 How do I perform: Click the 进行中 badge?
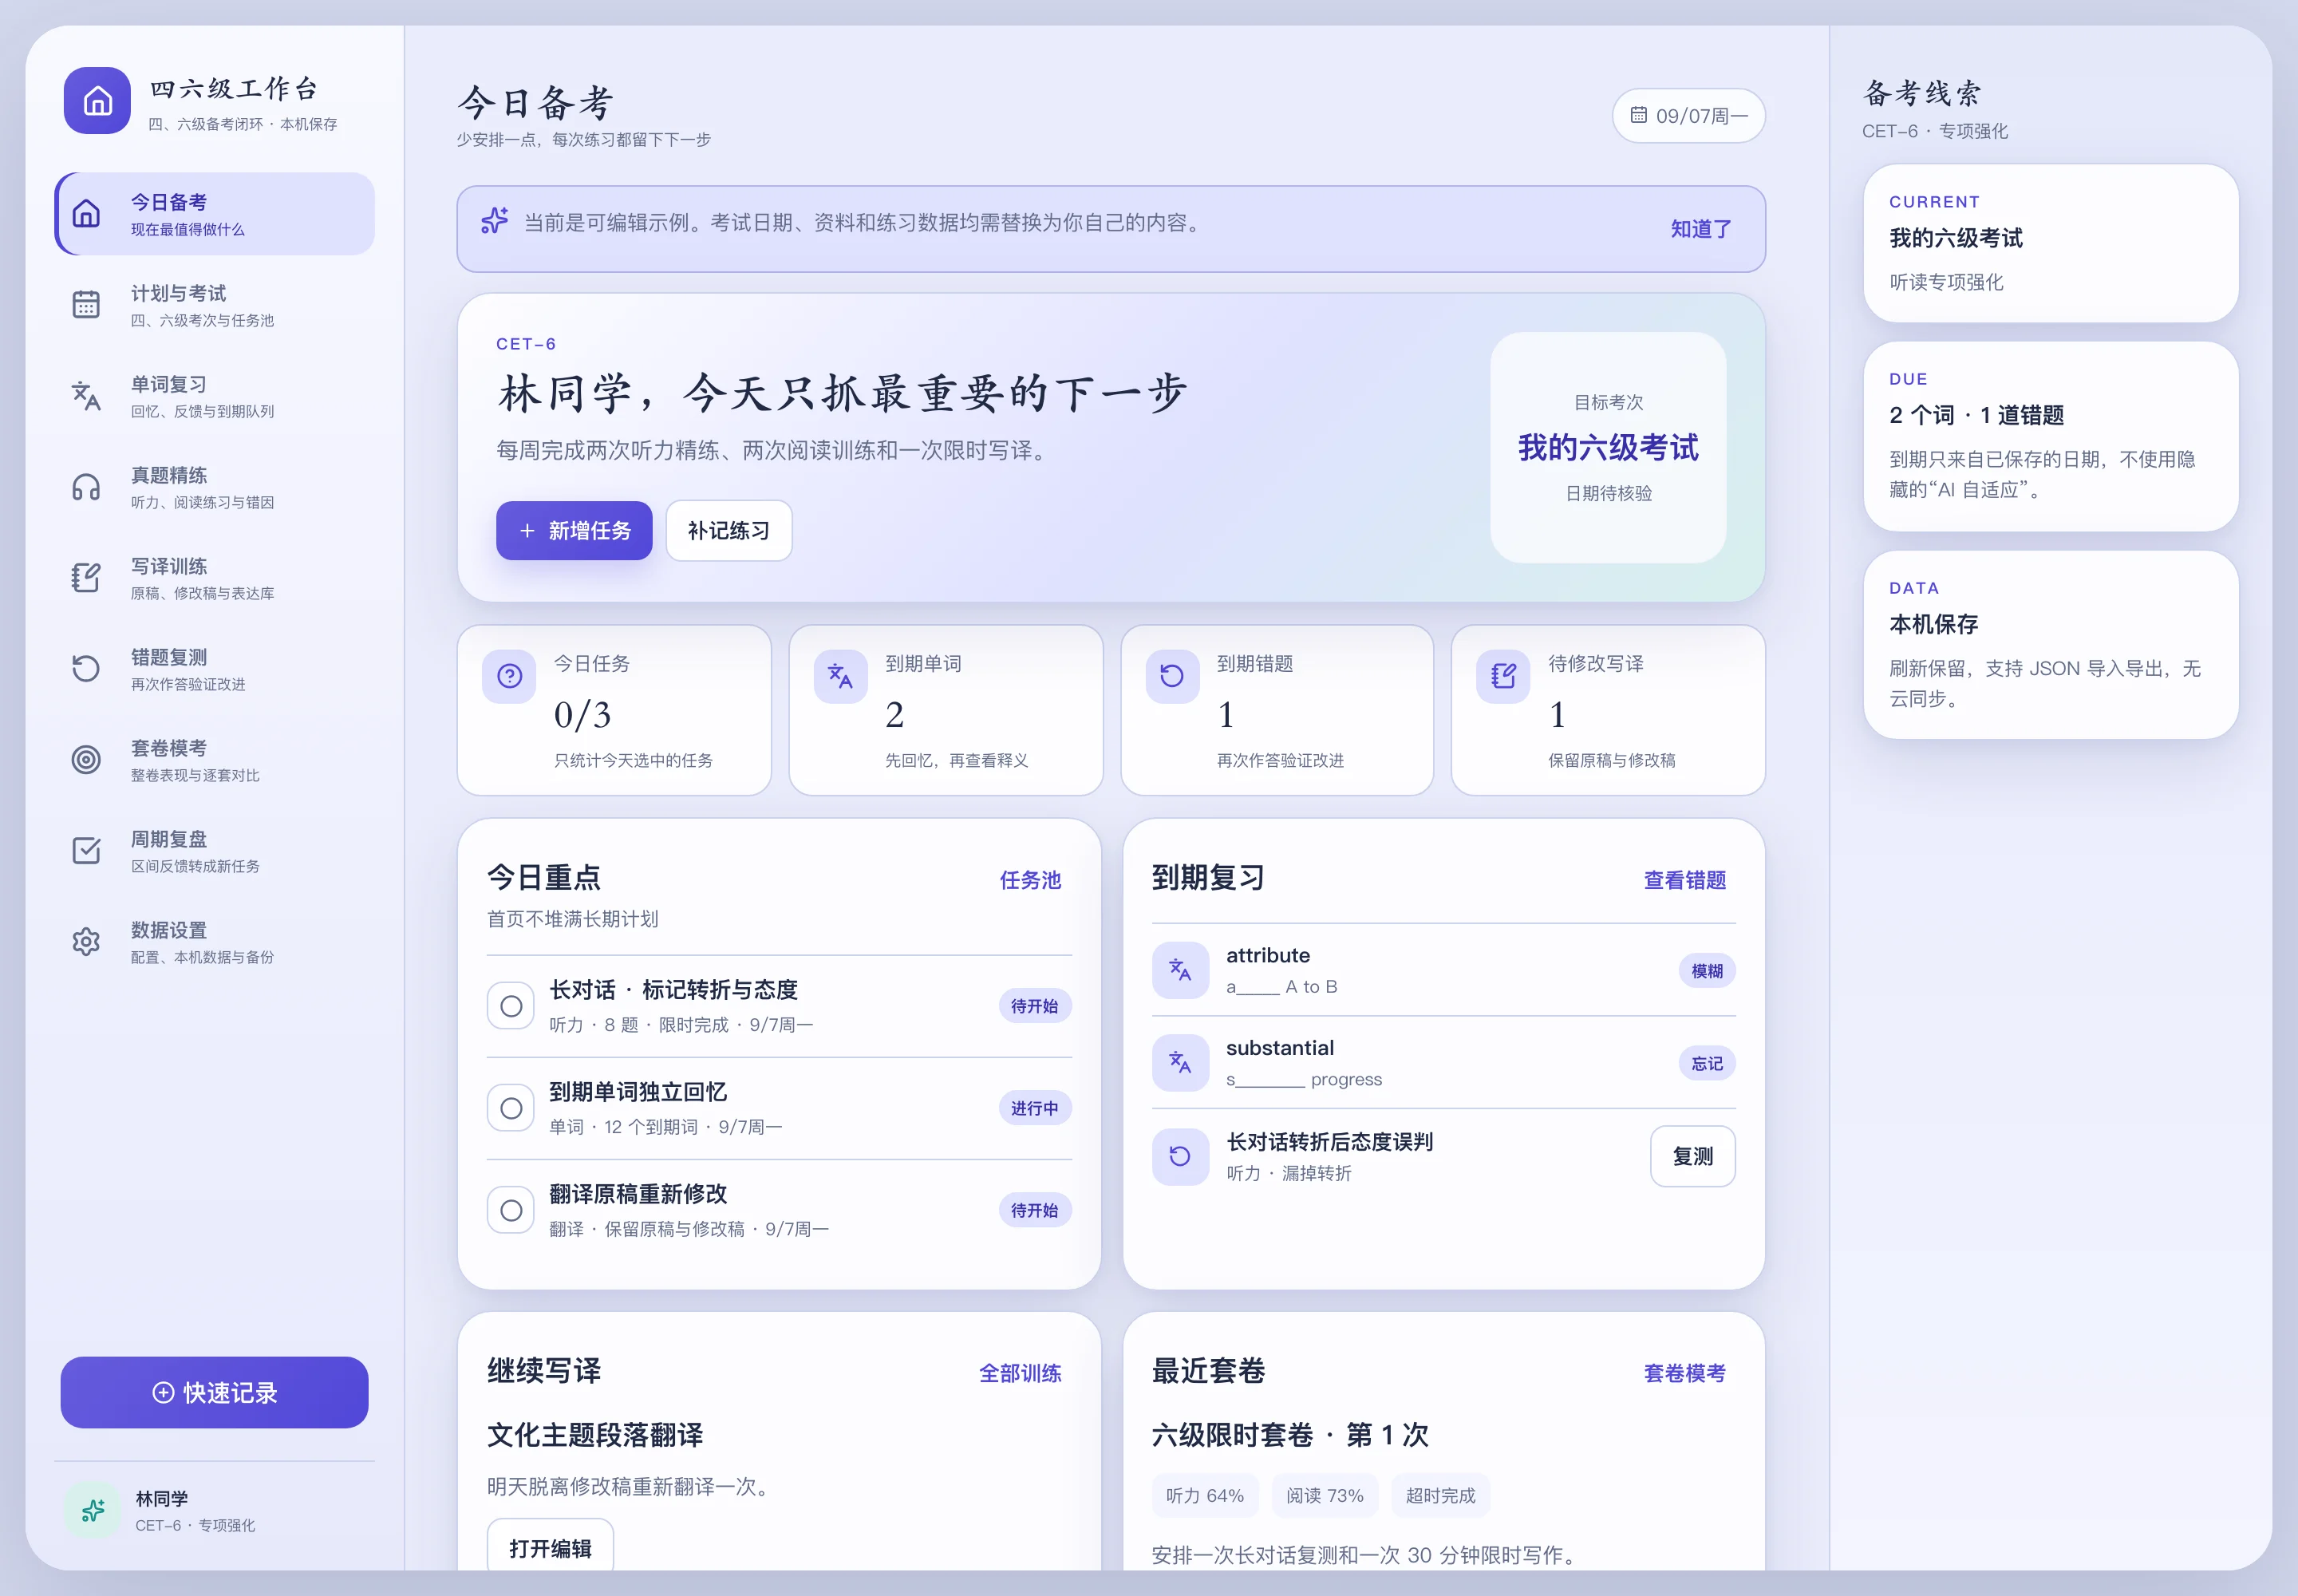pyautogui.click(x=1035, y=1108)
